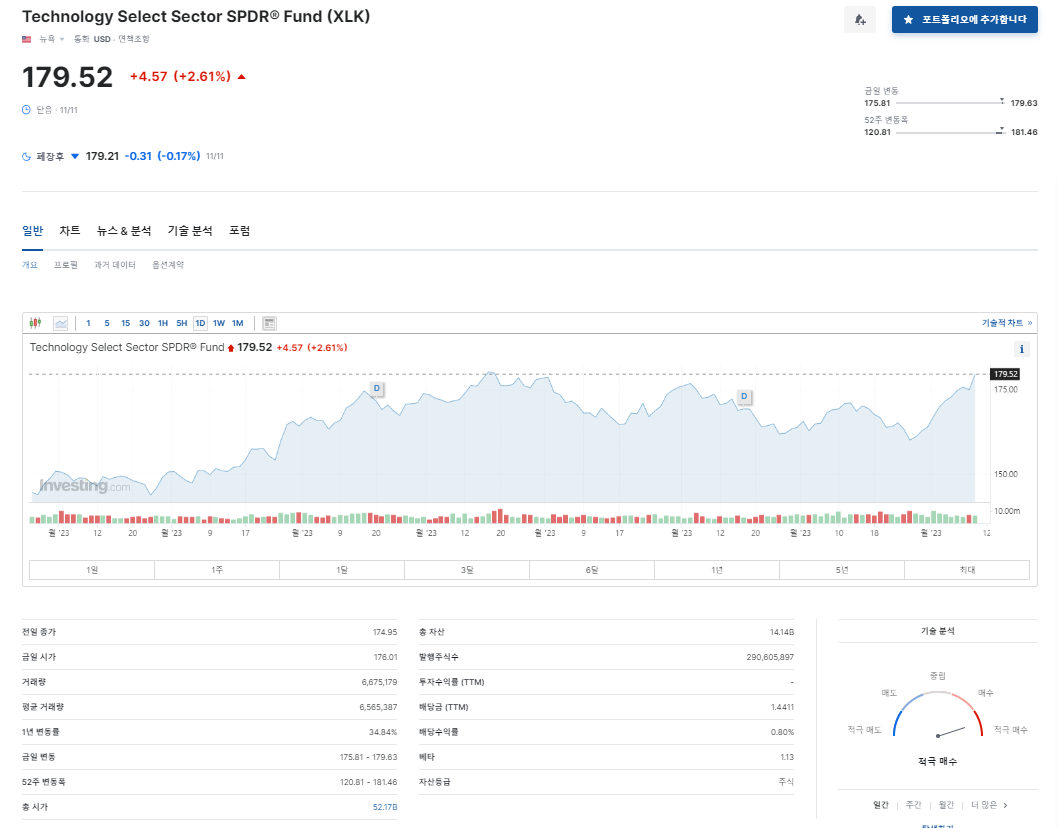This screenshot has width=1058, height=828.
Task: Click the red up-arrow beside +2.61%
Action: pyautogui.click(x=242, y=77)
